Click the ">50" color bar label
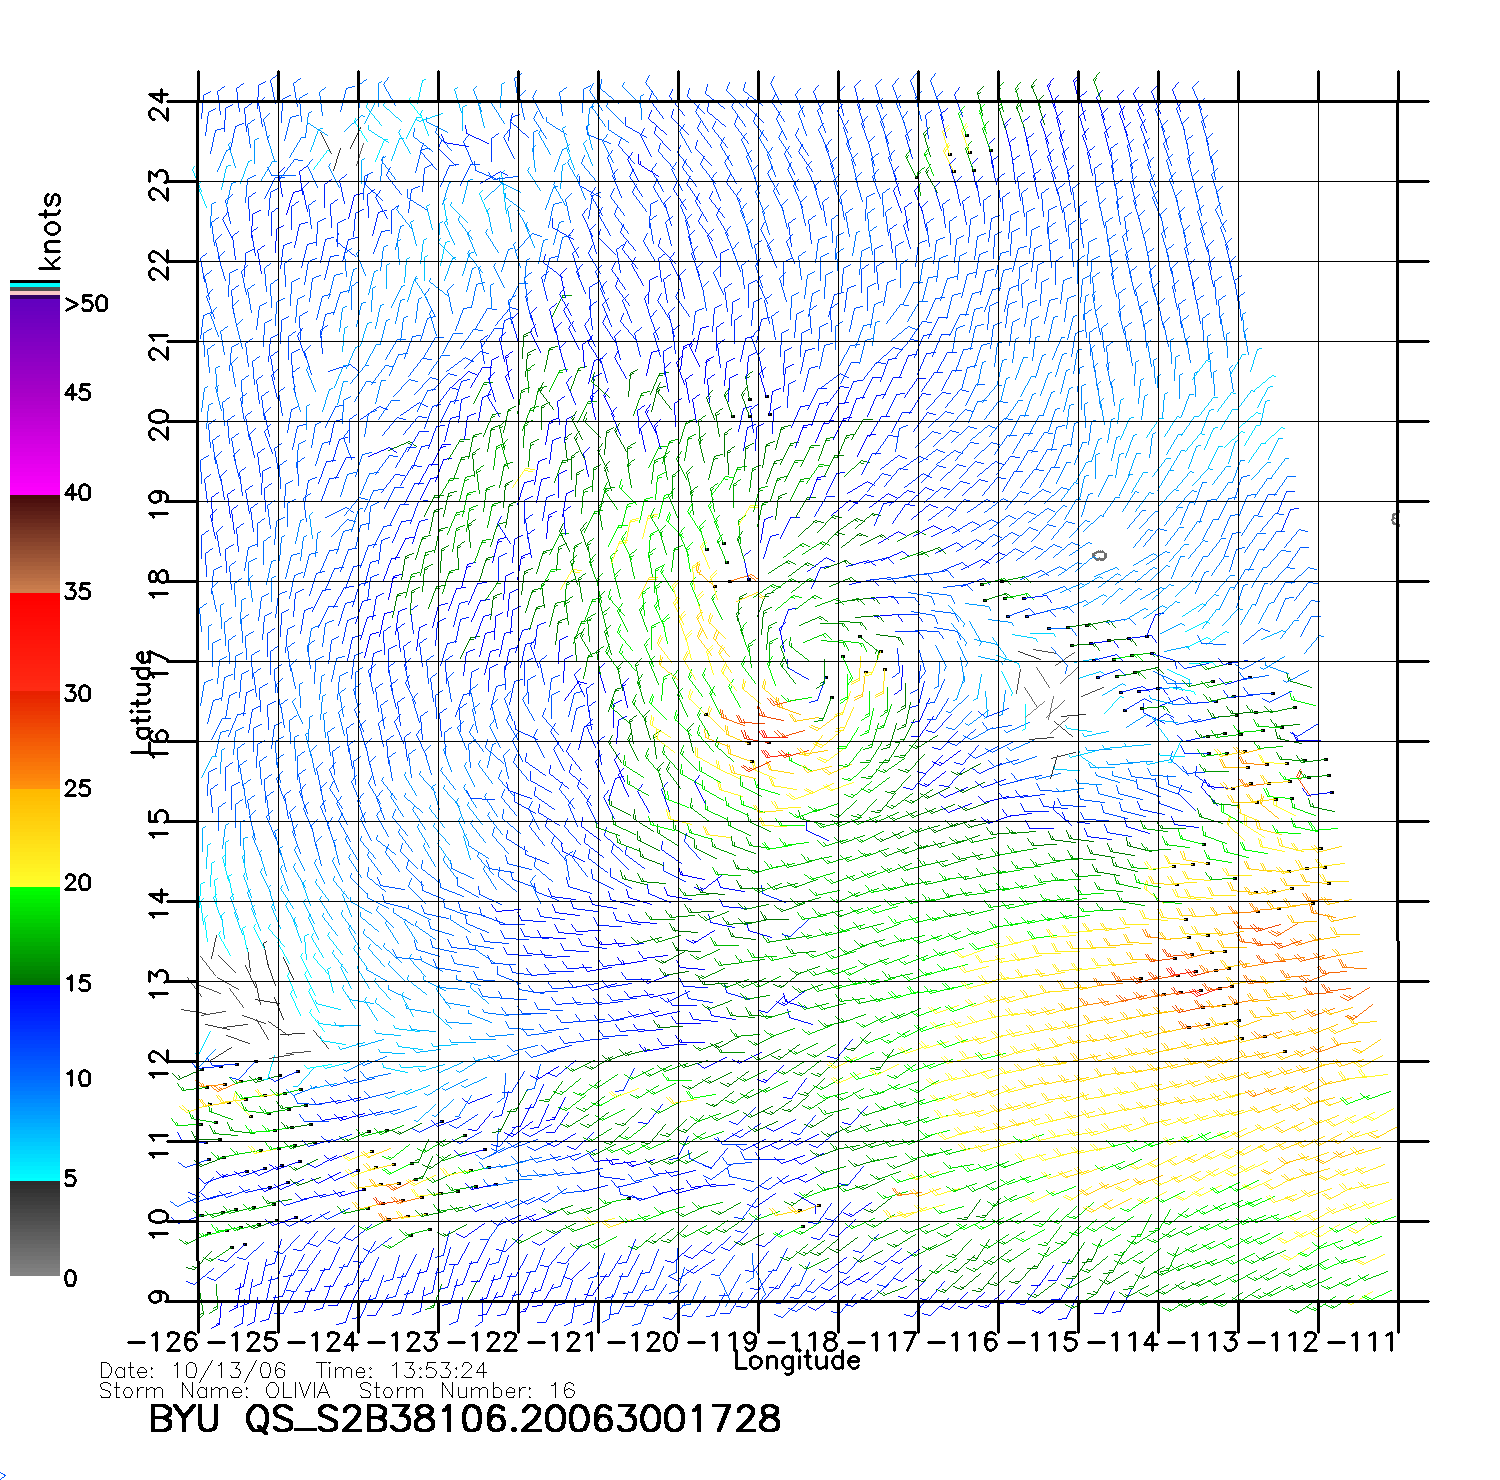The image size is (1500, 1480). (x=86, y=304)
